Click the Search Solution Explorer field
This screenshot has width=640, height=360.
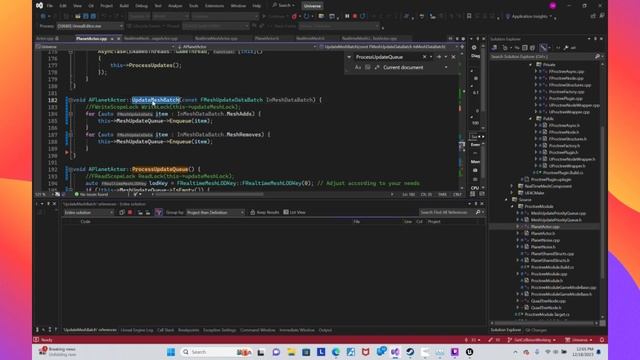pos(542,56)
